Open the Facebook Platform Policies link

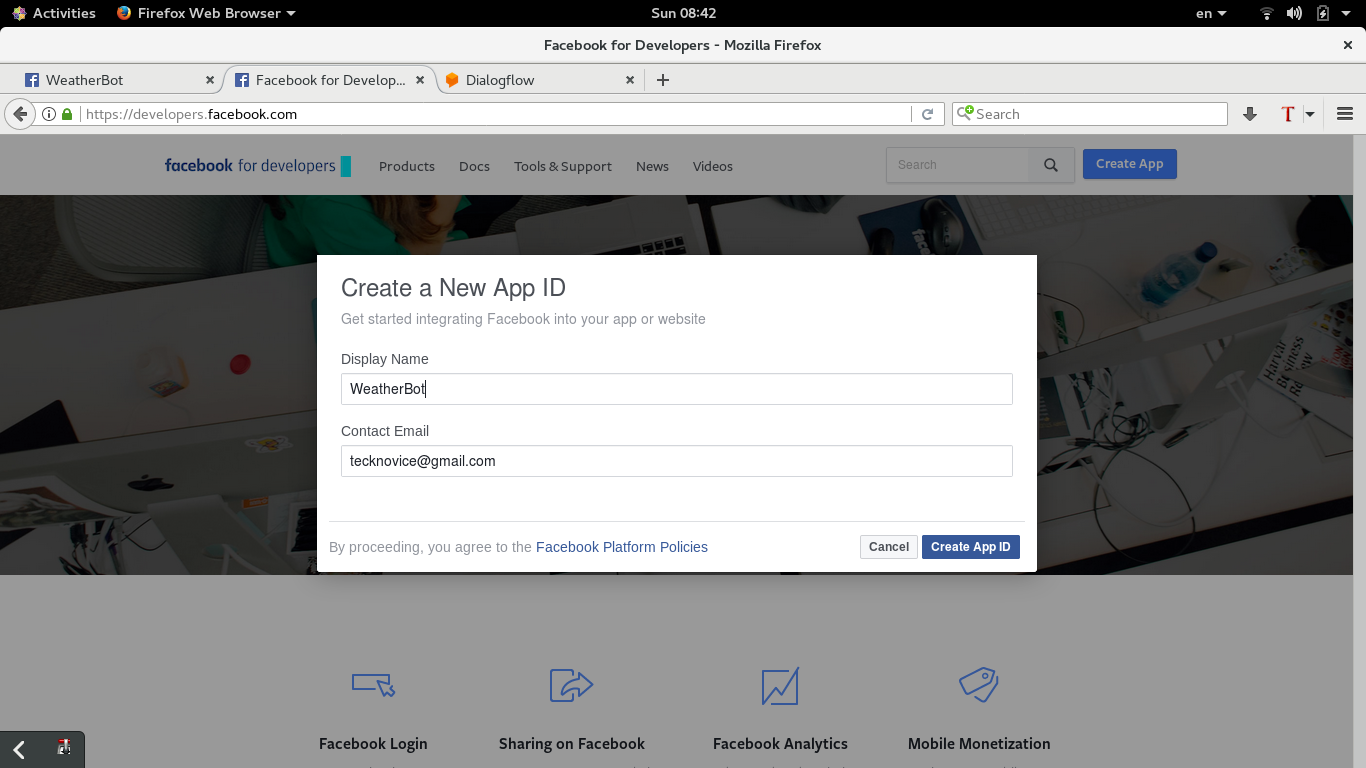coord(622,547)
